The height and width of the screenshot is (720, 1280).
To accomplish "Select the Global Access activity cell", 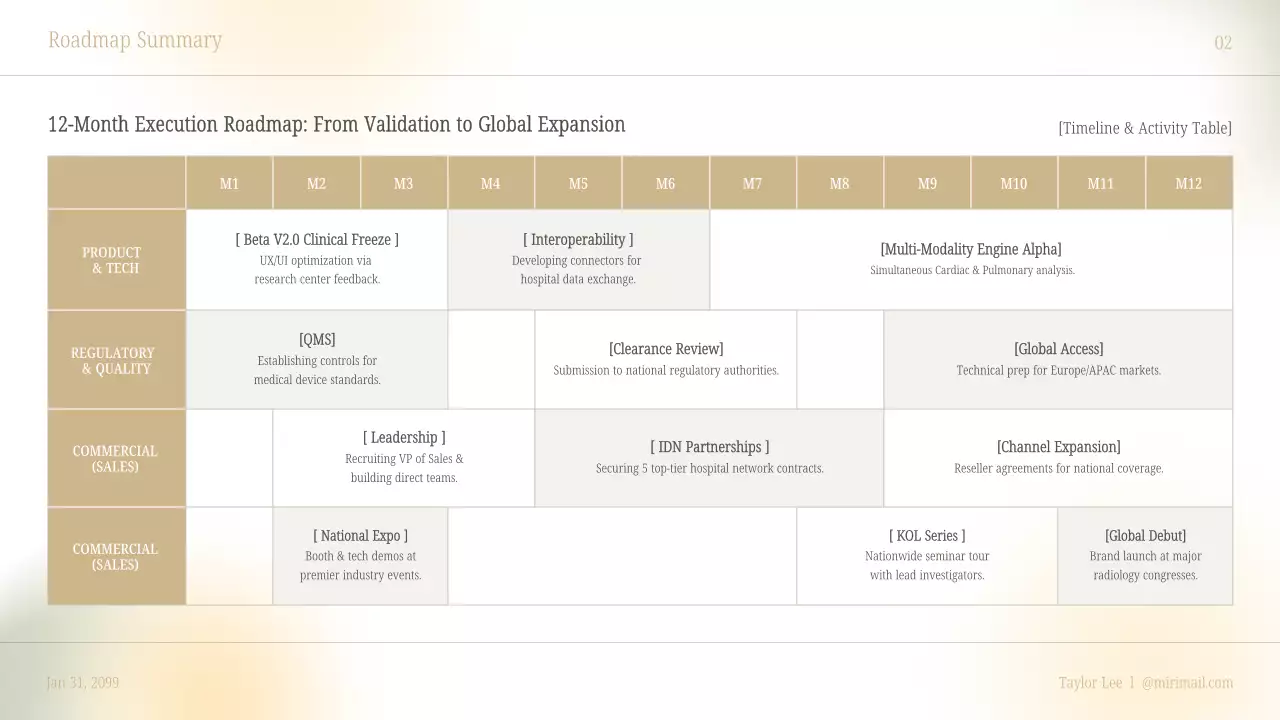I will (x=1058, y=359).
